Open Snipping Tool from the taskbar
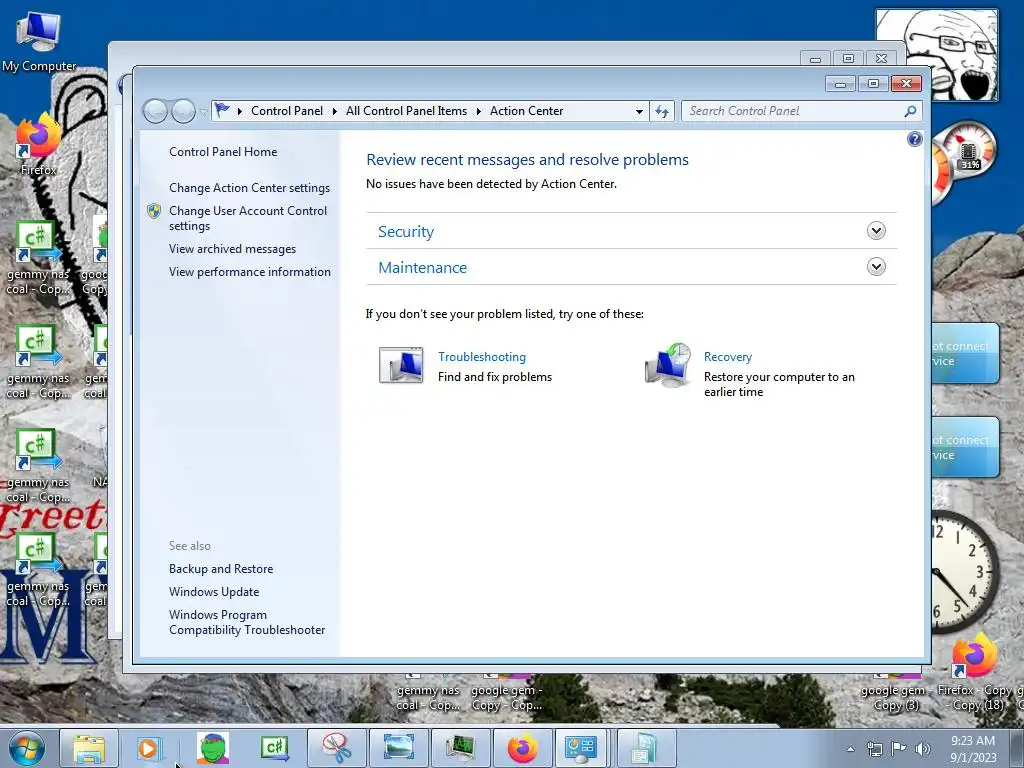The image size is (1024, 768). point(336,748)
